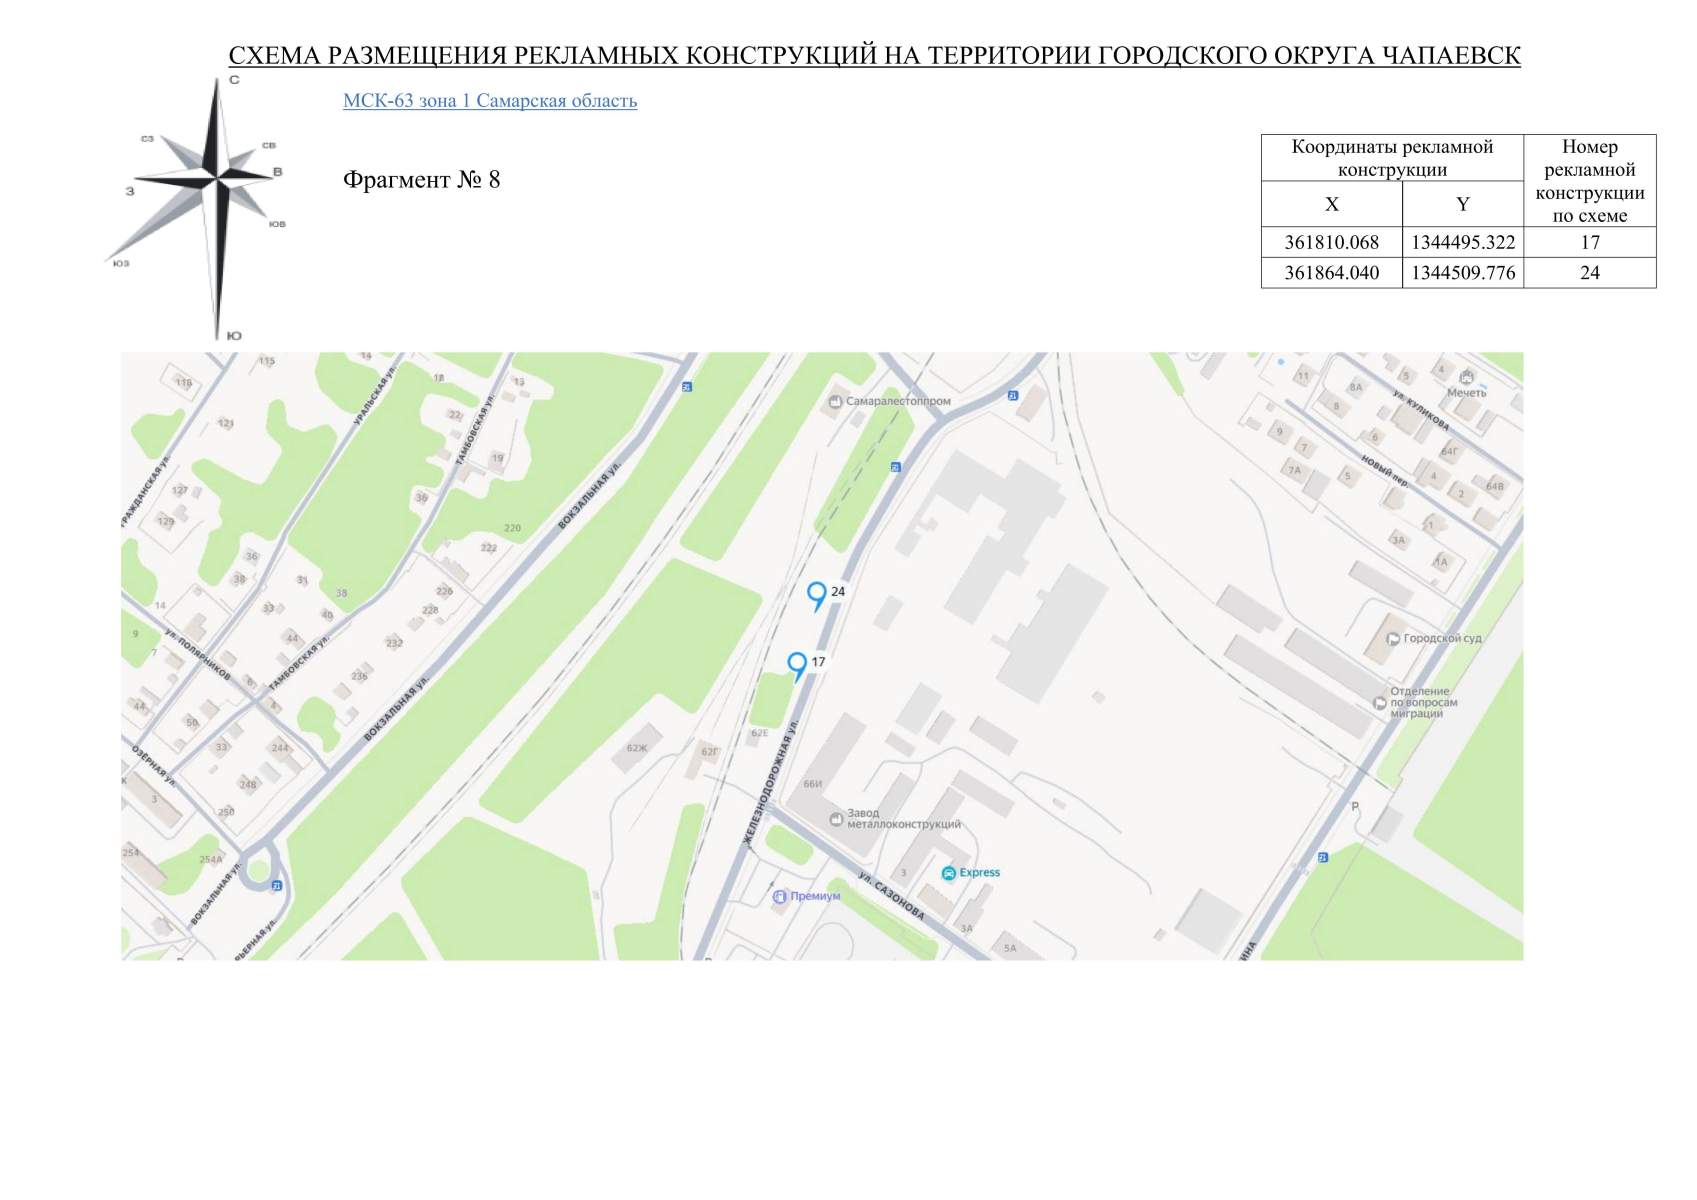
Task: Click the X coordinate cell 361864.040
Action: click(1331, 273)
